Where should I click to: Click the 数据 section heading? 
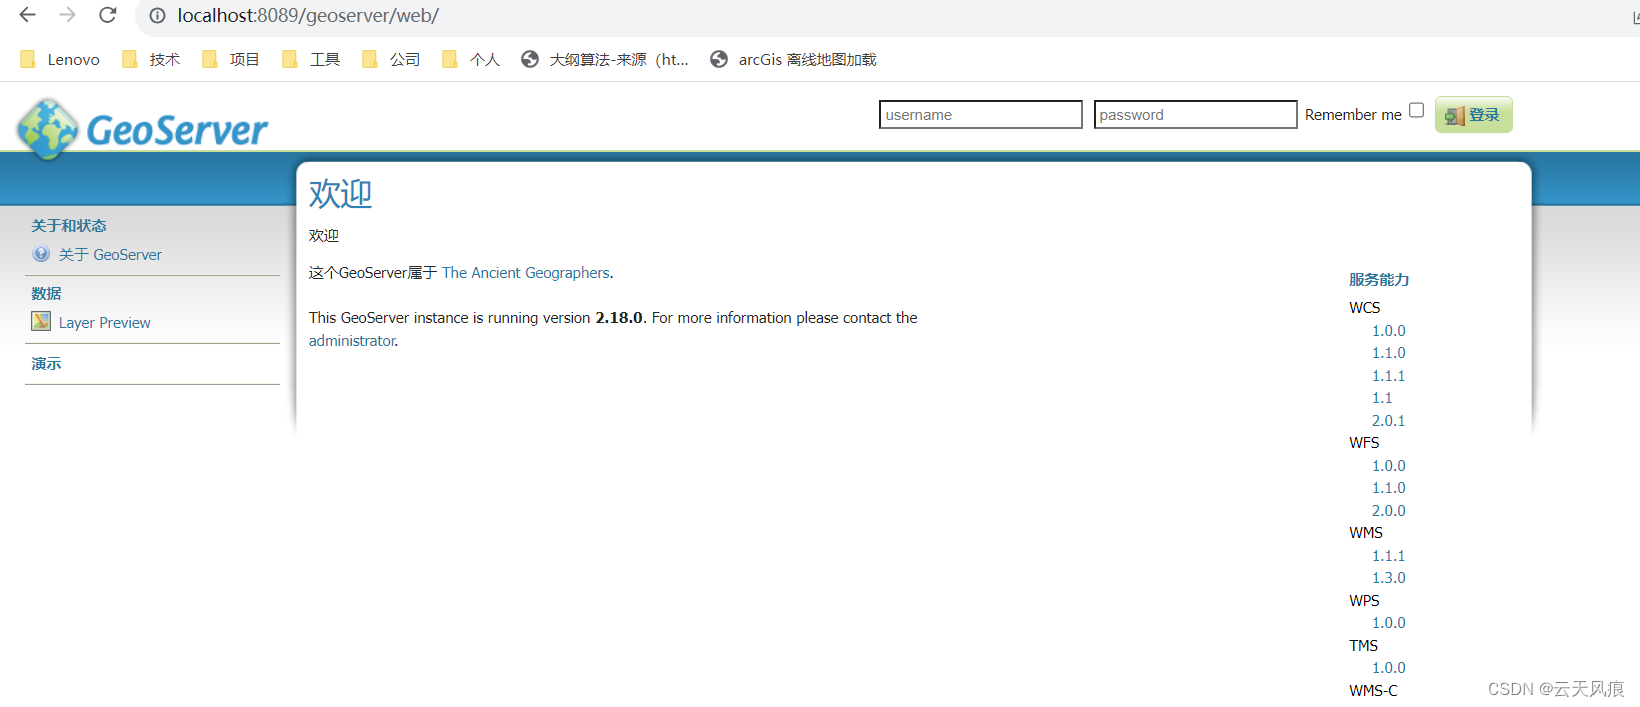pyautogui.click(x=46, y=294)
